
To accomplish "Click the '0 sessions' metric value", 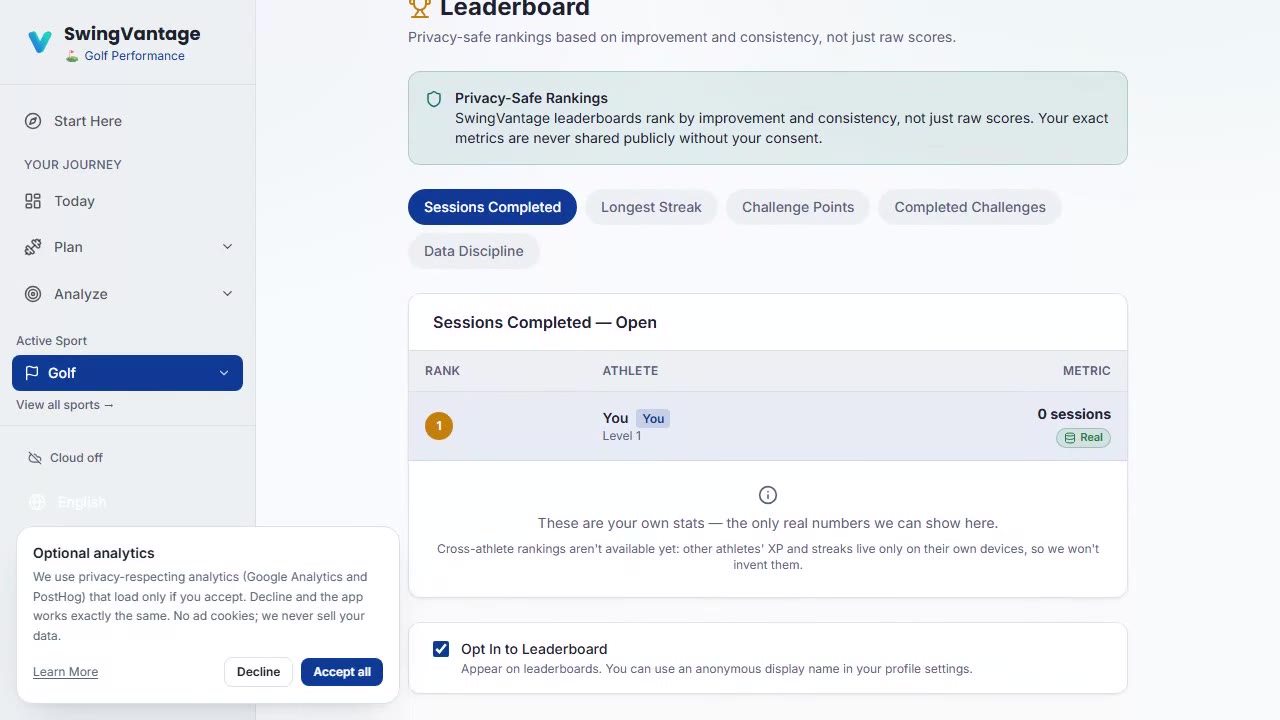I will coord(1074,414).
